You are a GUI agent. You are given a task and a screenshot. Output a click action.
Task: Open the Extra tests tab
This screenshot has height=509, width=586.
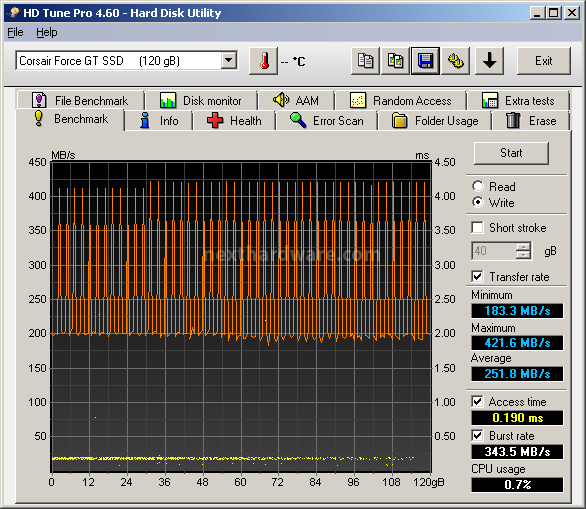coord(518,101)
